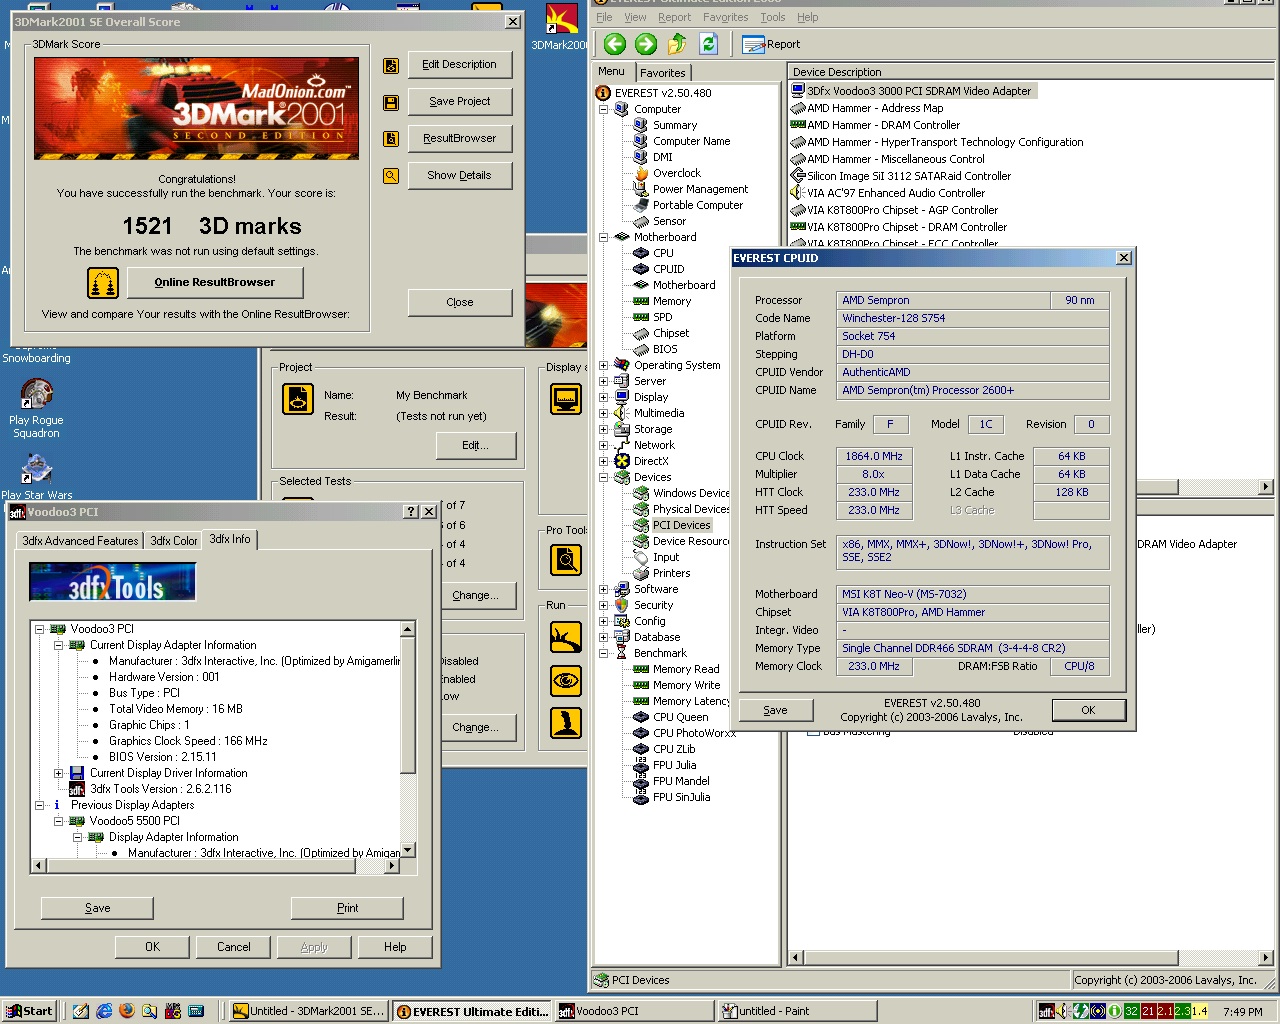Click the Run benchmark icon in 3DMark2001

(566, 637)
